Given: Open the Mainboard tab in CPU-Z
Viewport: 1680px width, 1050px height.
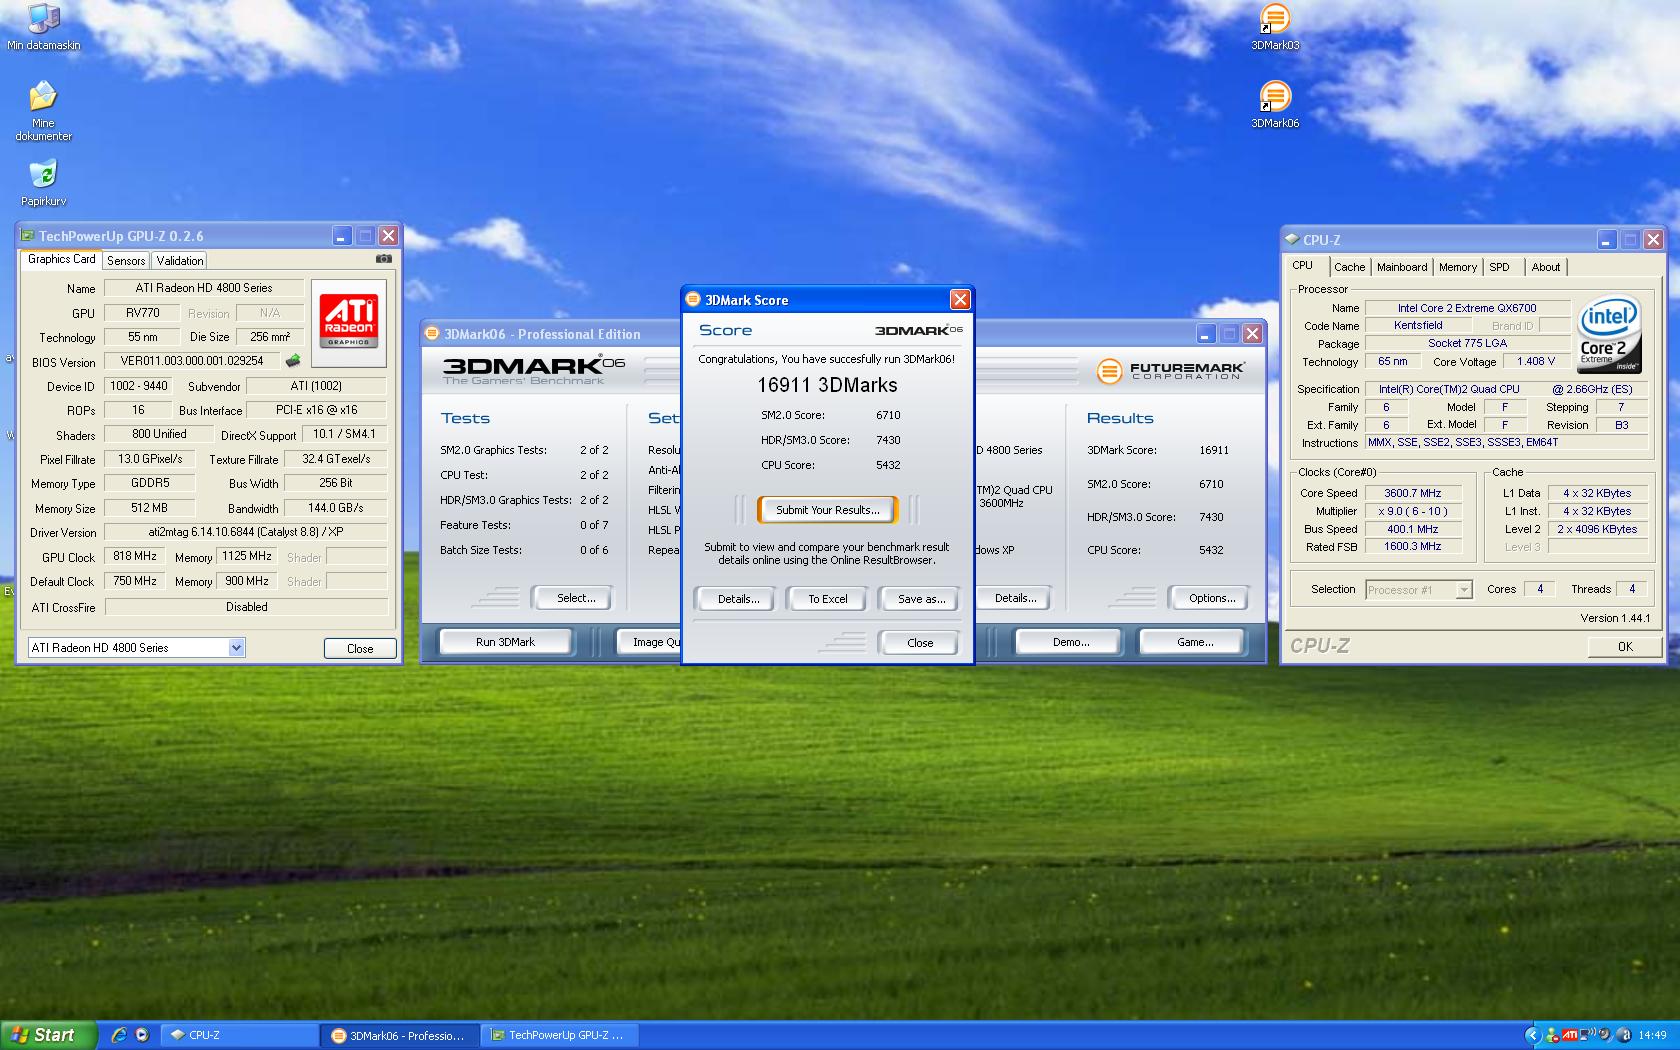Looking at the screenshot, I should 1401,267.
